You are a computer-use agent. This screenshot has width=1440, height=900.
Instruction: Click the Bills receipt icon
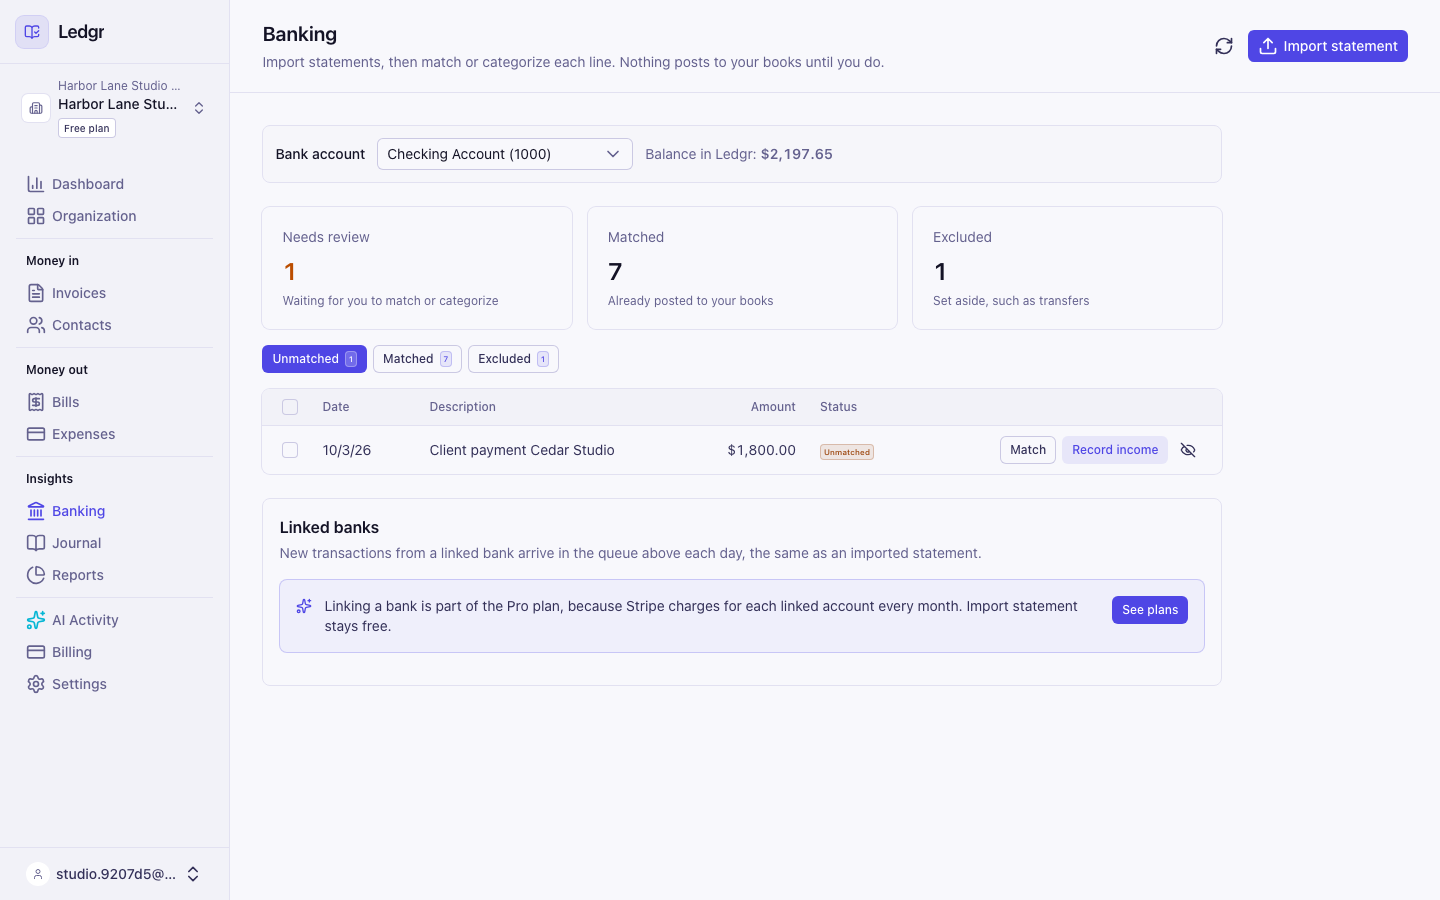[36, 402]
